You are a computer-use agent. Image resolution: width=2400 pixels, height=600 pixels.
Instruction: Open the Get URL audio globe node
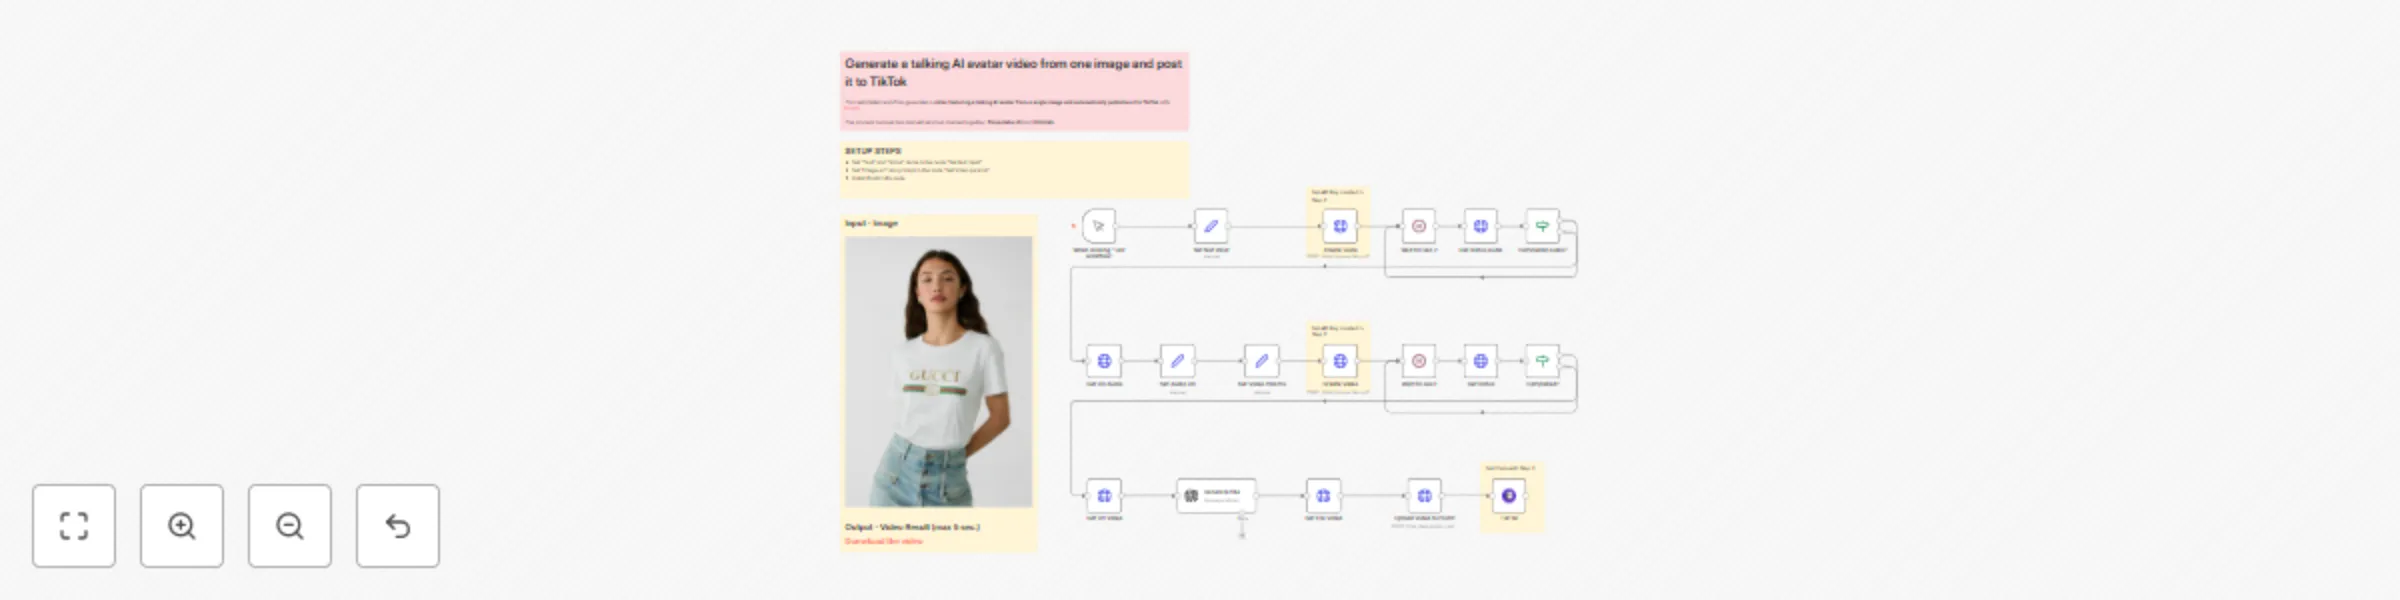[1104, 361]
